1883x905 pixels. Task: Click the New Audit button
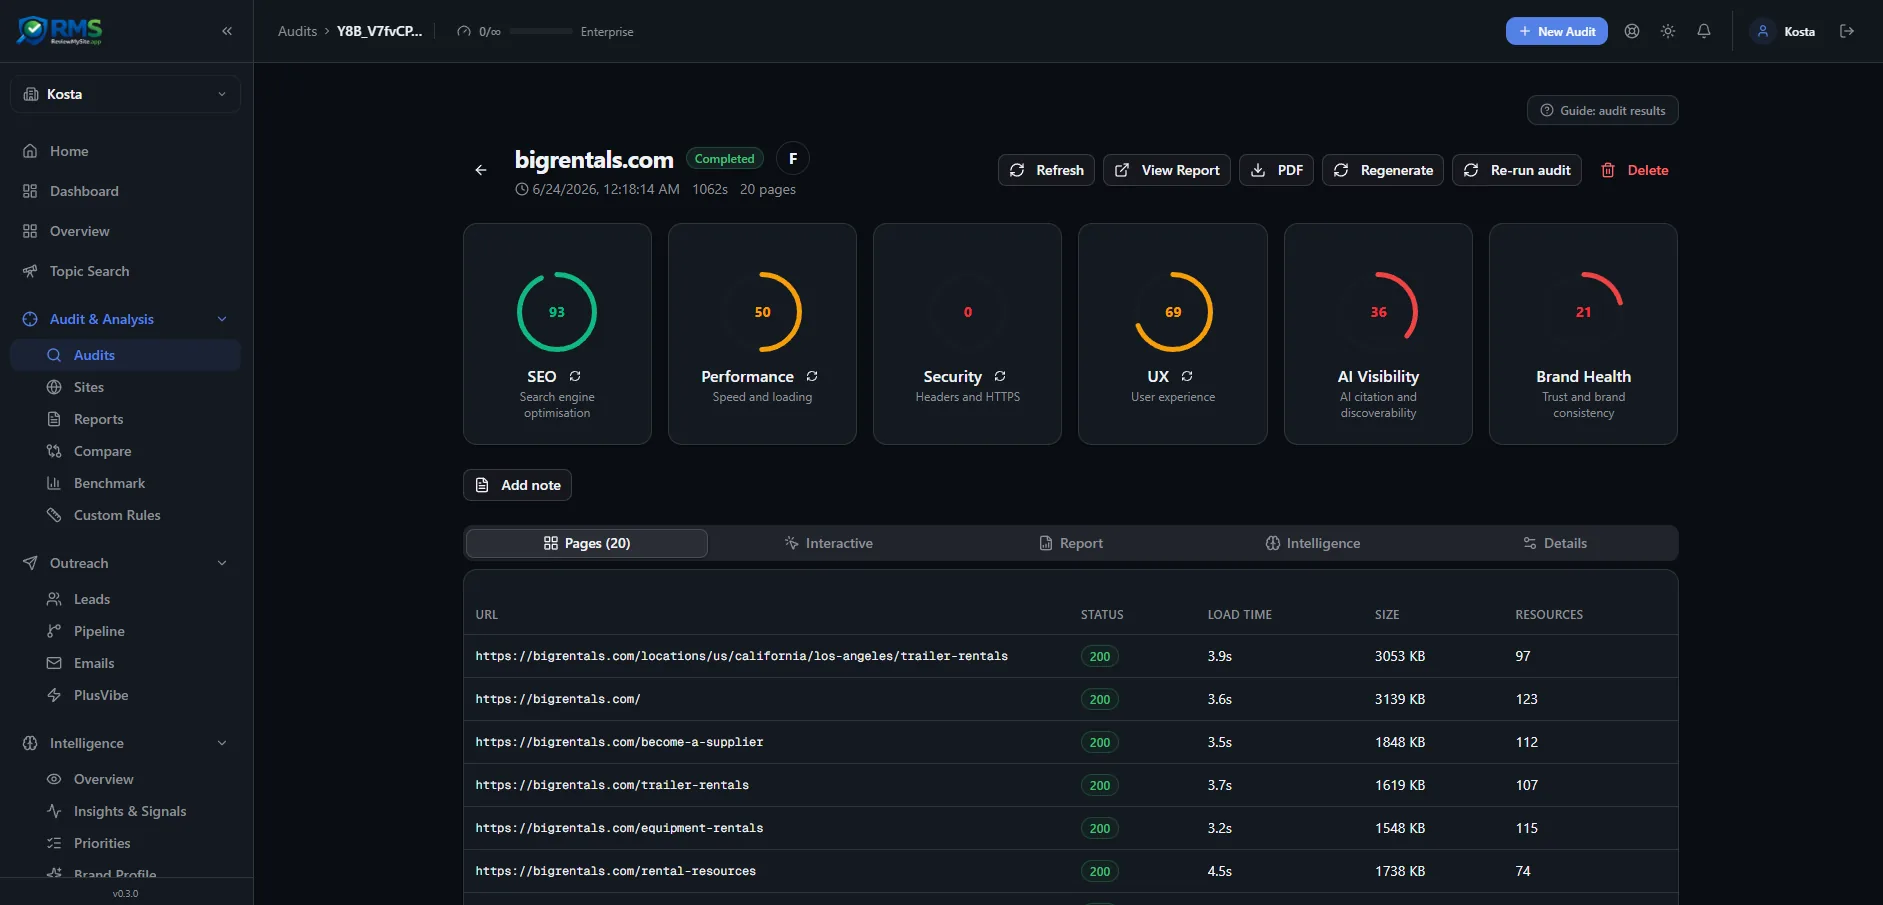pyautogui.click(x=1557, y=31)
